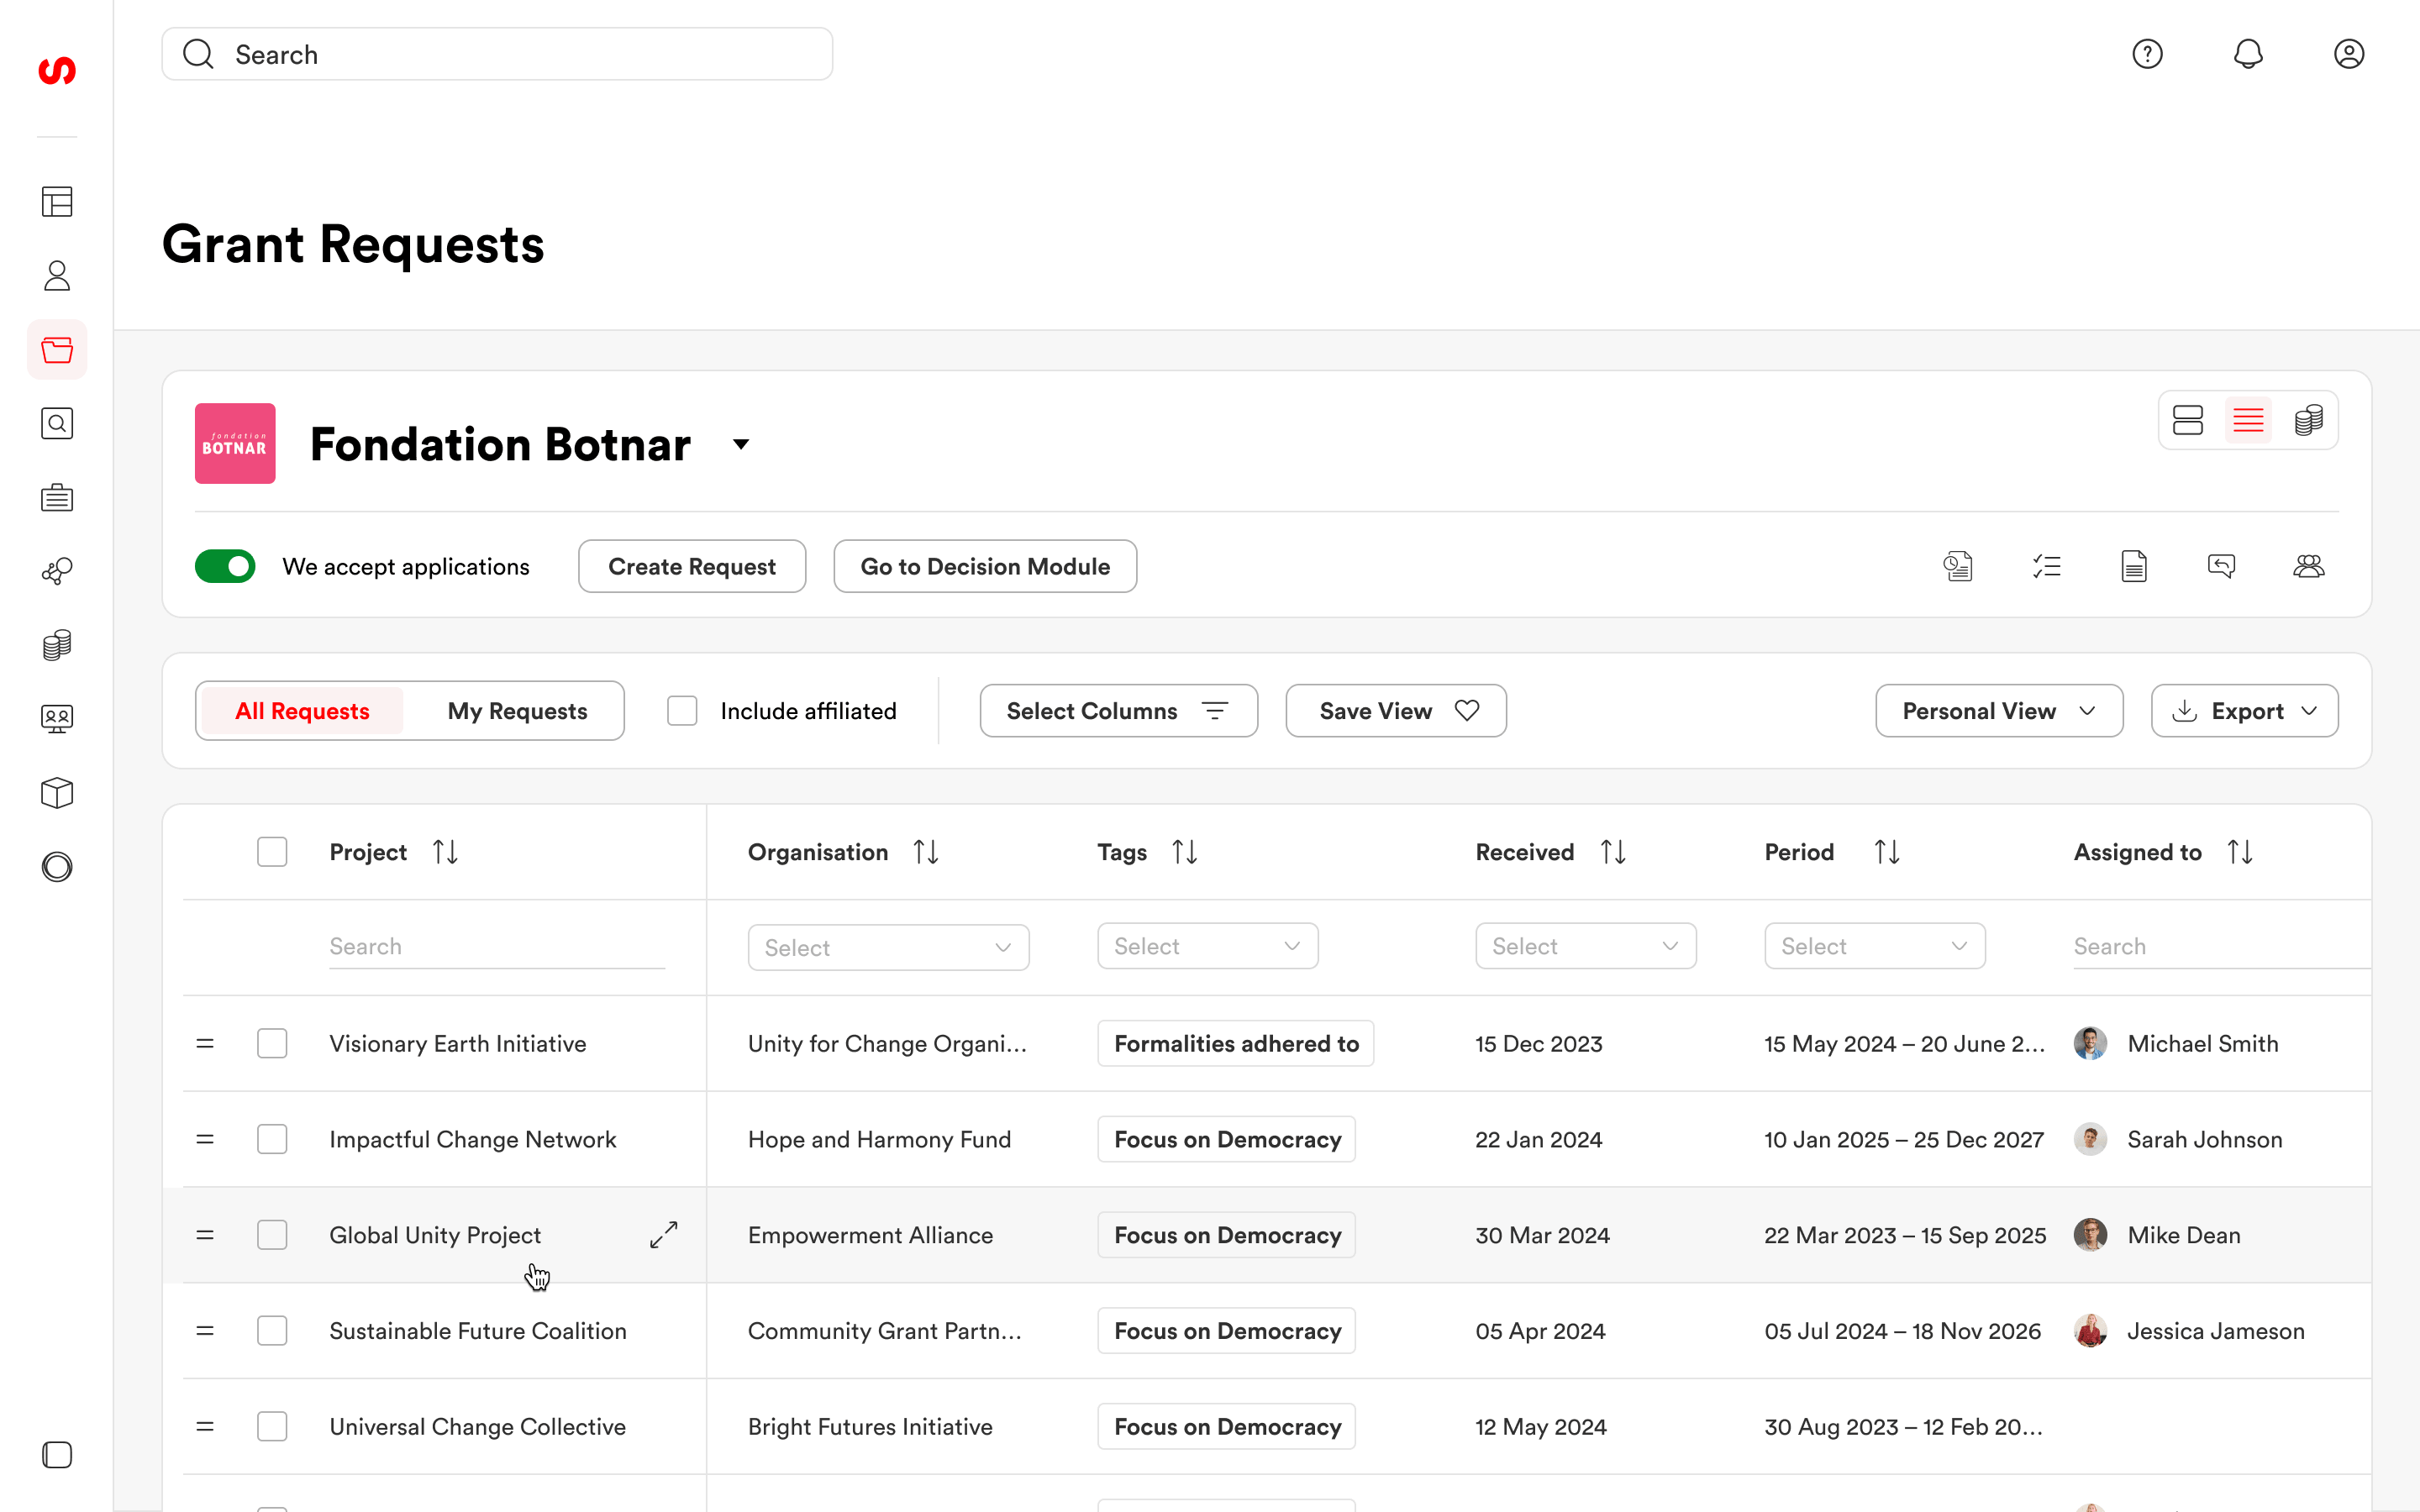Sort by Period column arrows

tap(1887, 852)
